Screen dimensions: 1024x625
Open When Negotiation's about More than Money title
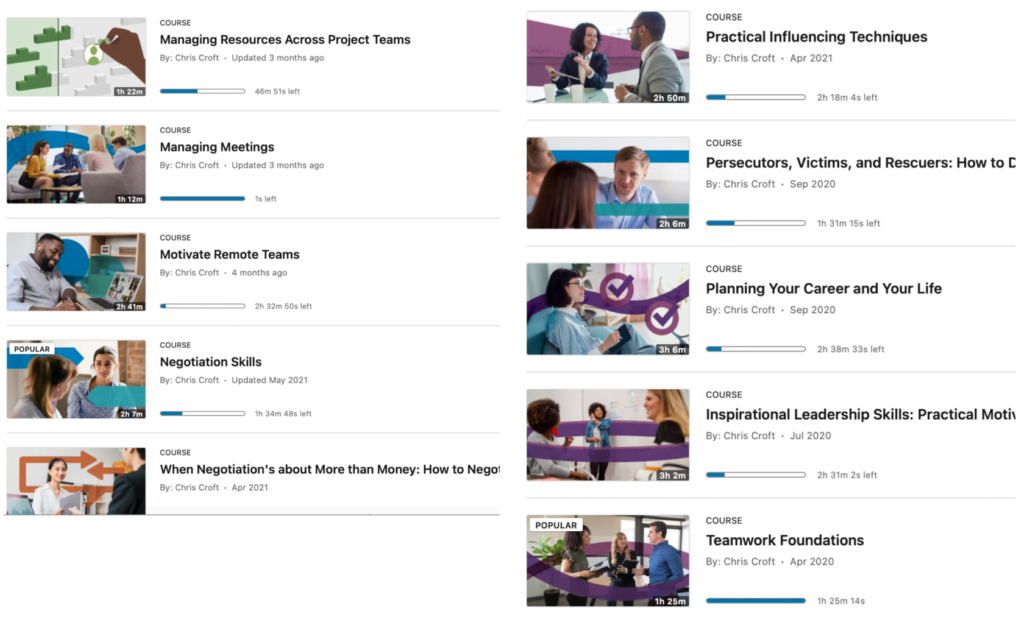click(329, 469)
